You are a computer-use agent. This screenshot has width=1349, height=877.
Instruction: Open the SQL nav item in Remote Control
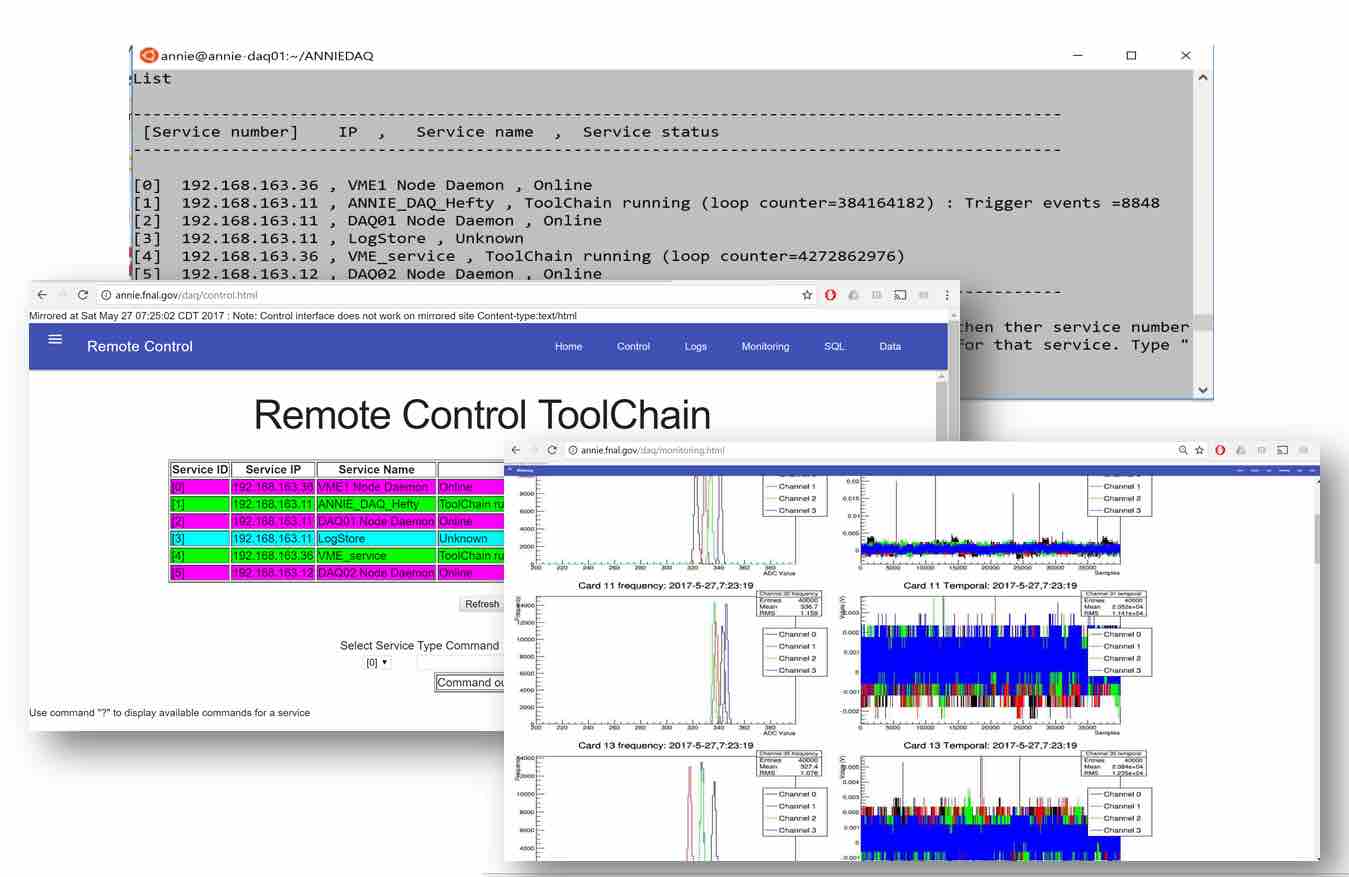click(x=834, y=346)
